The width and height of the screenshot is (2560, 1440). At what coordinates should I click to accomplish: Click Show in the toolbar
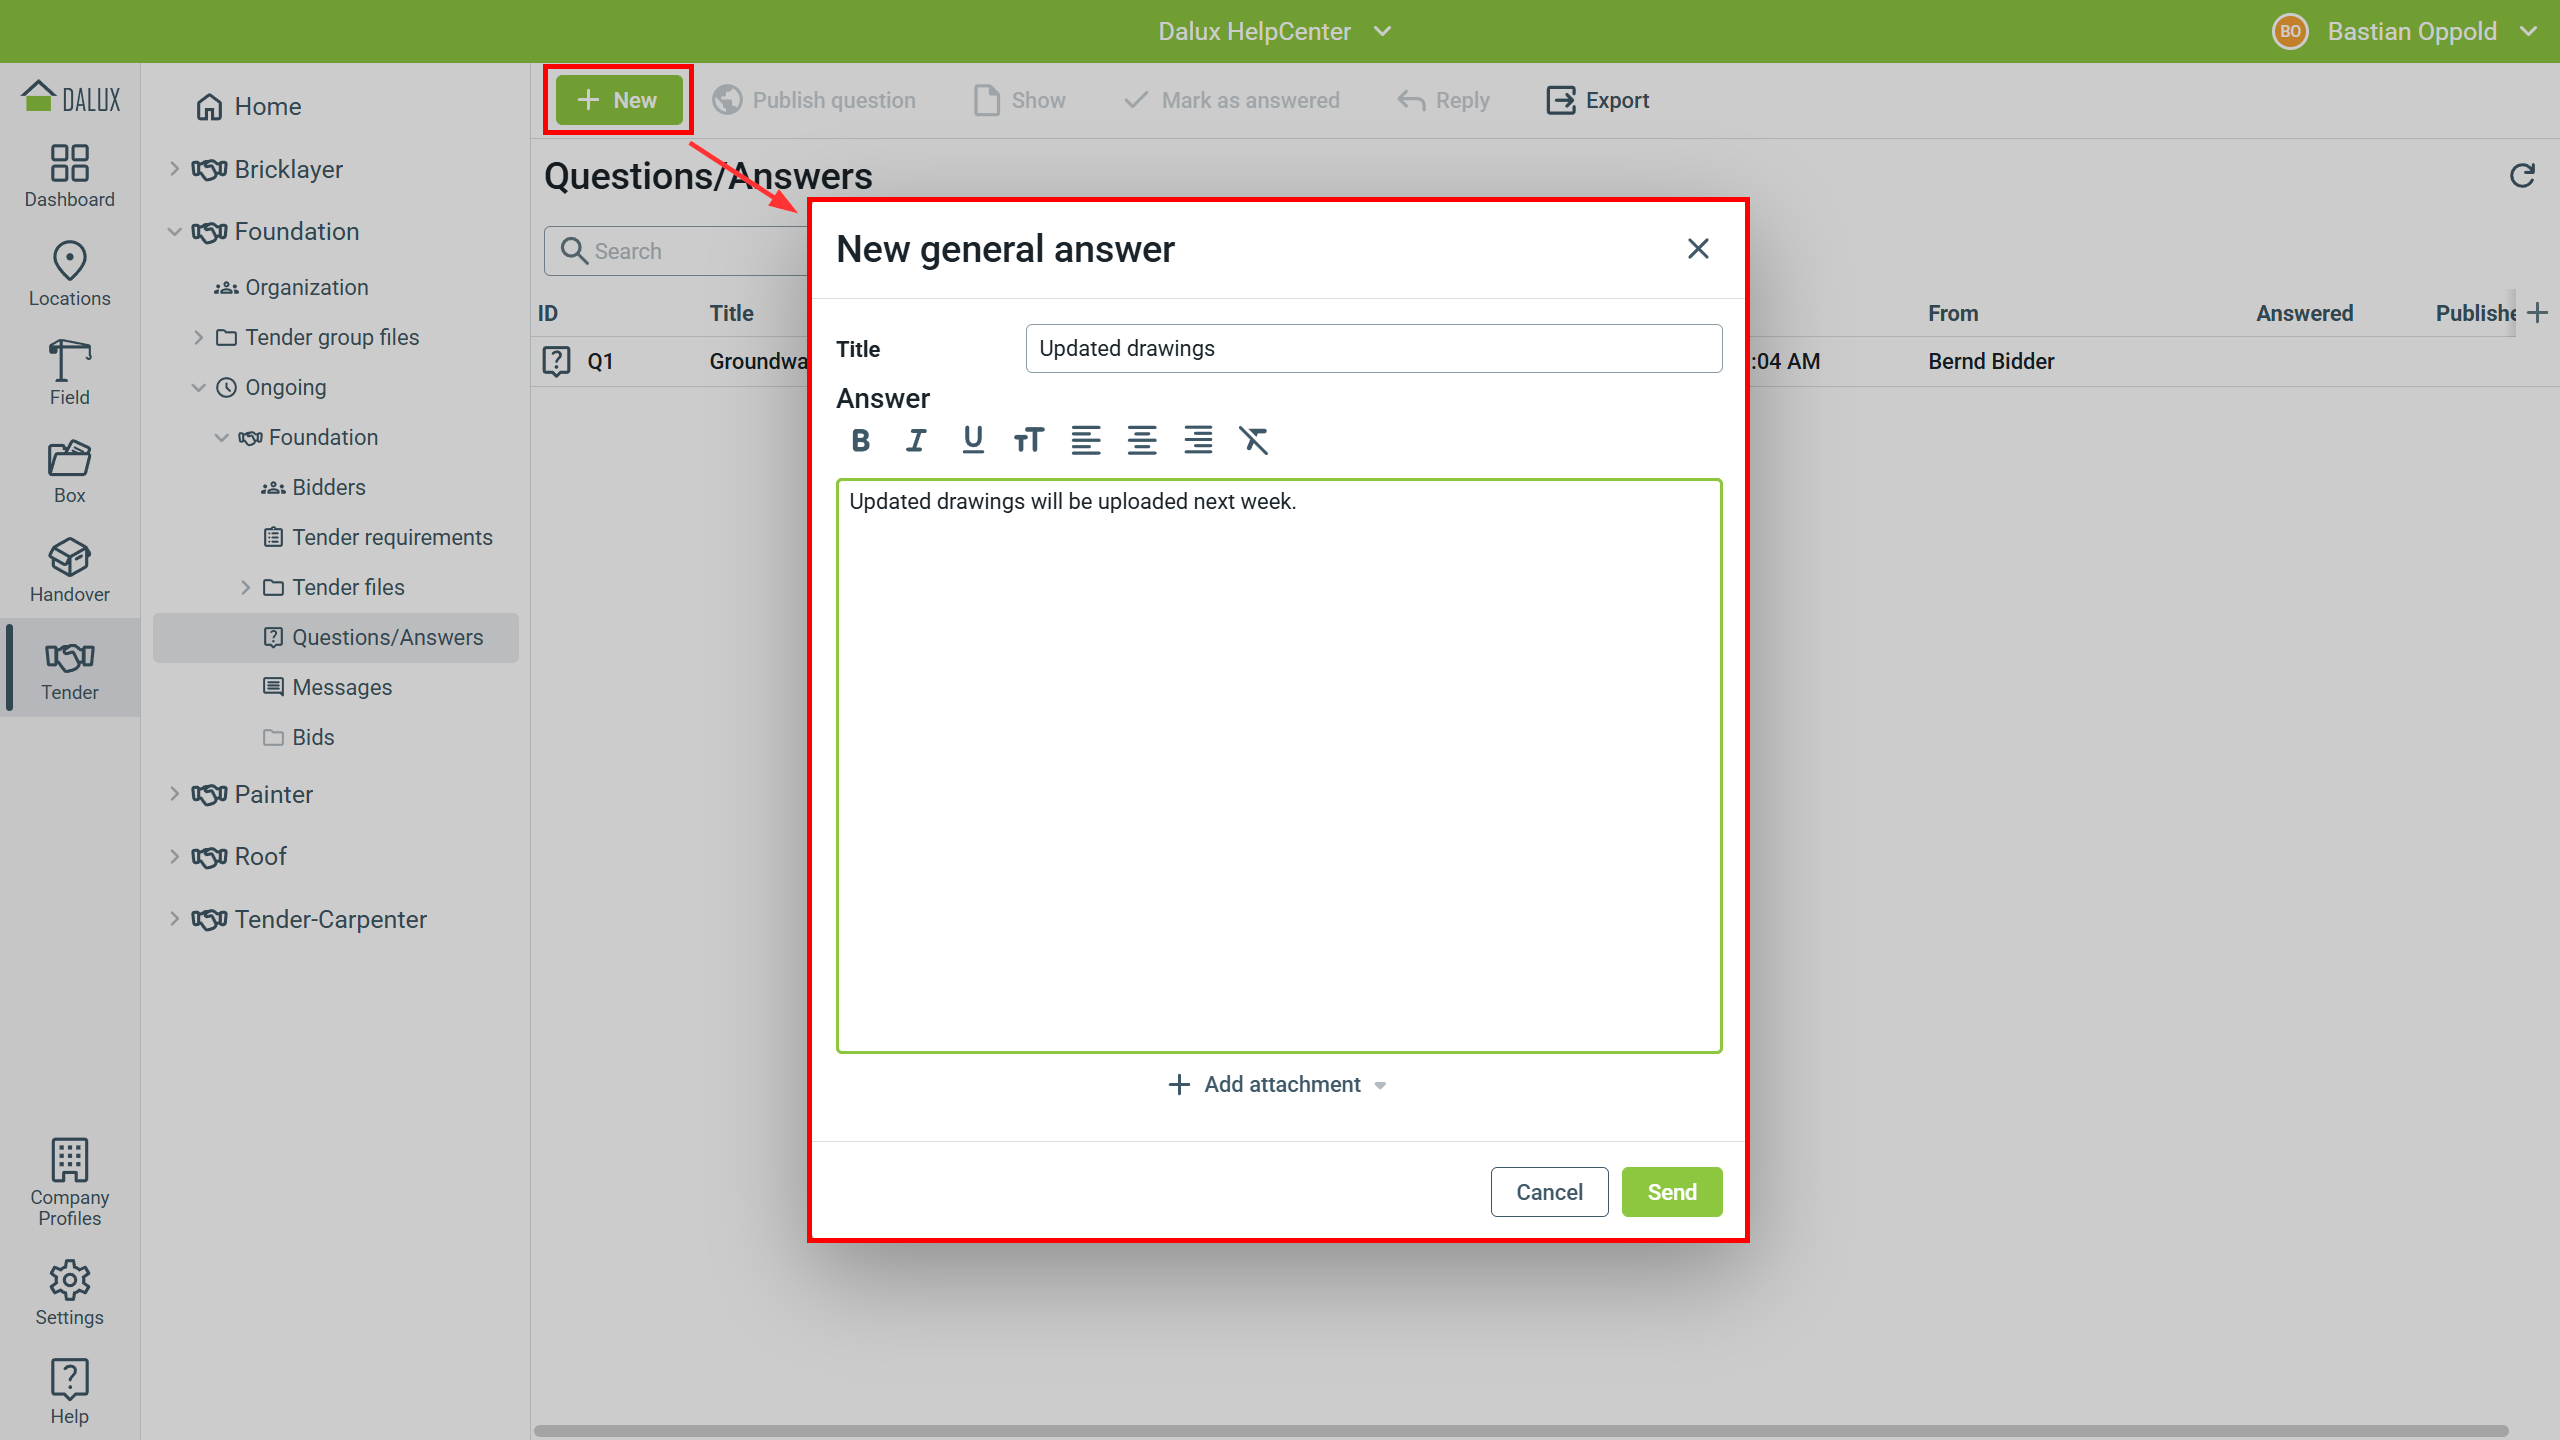pos(1020,100)
